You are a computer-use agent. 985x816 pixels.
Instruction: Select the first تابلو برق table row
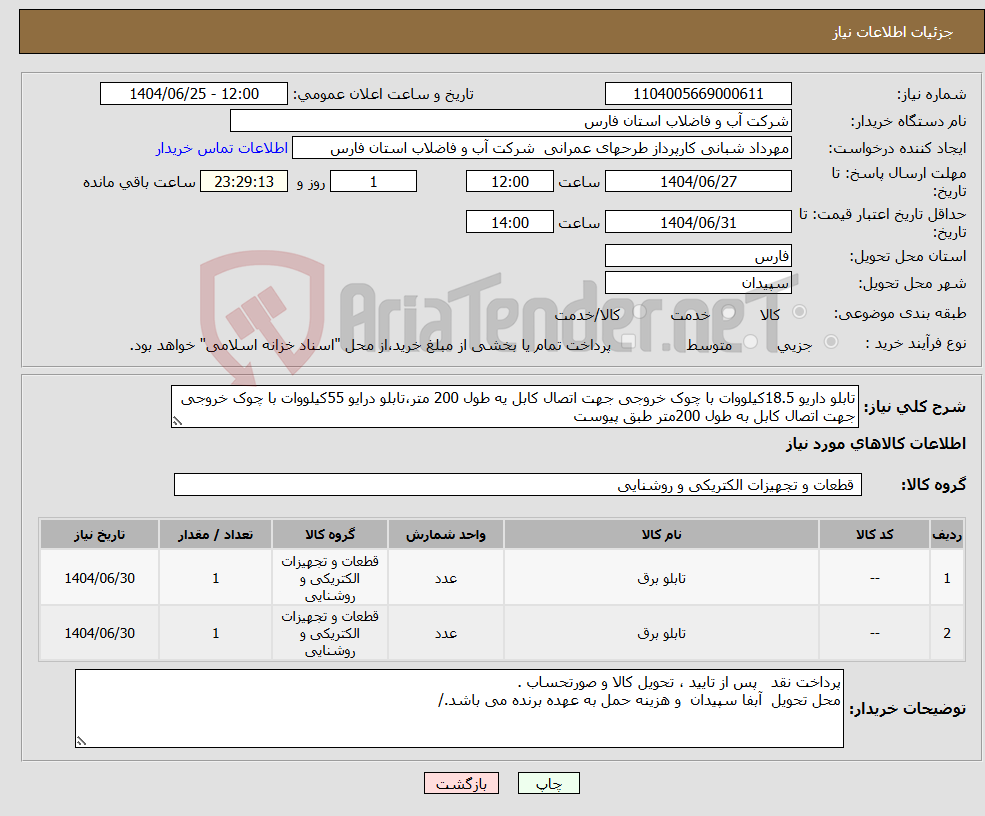point(500,577)
